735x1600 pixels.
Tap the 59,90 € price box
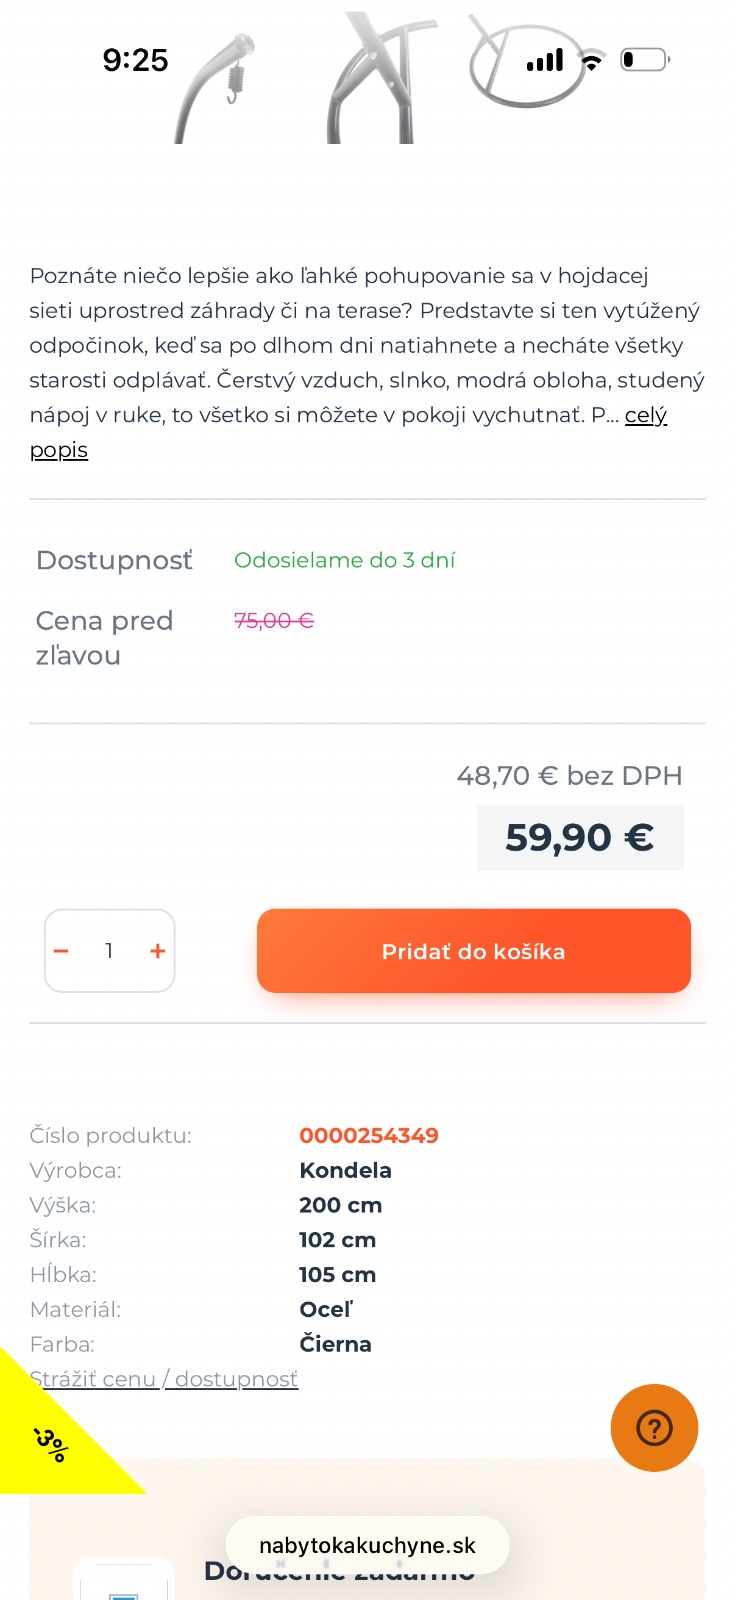click(x=579, y=838)
